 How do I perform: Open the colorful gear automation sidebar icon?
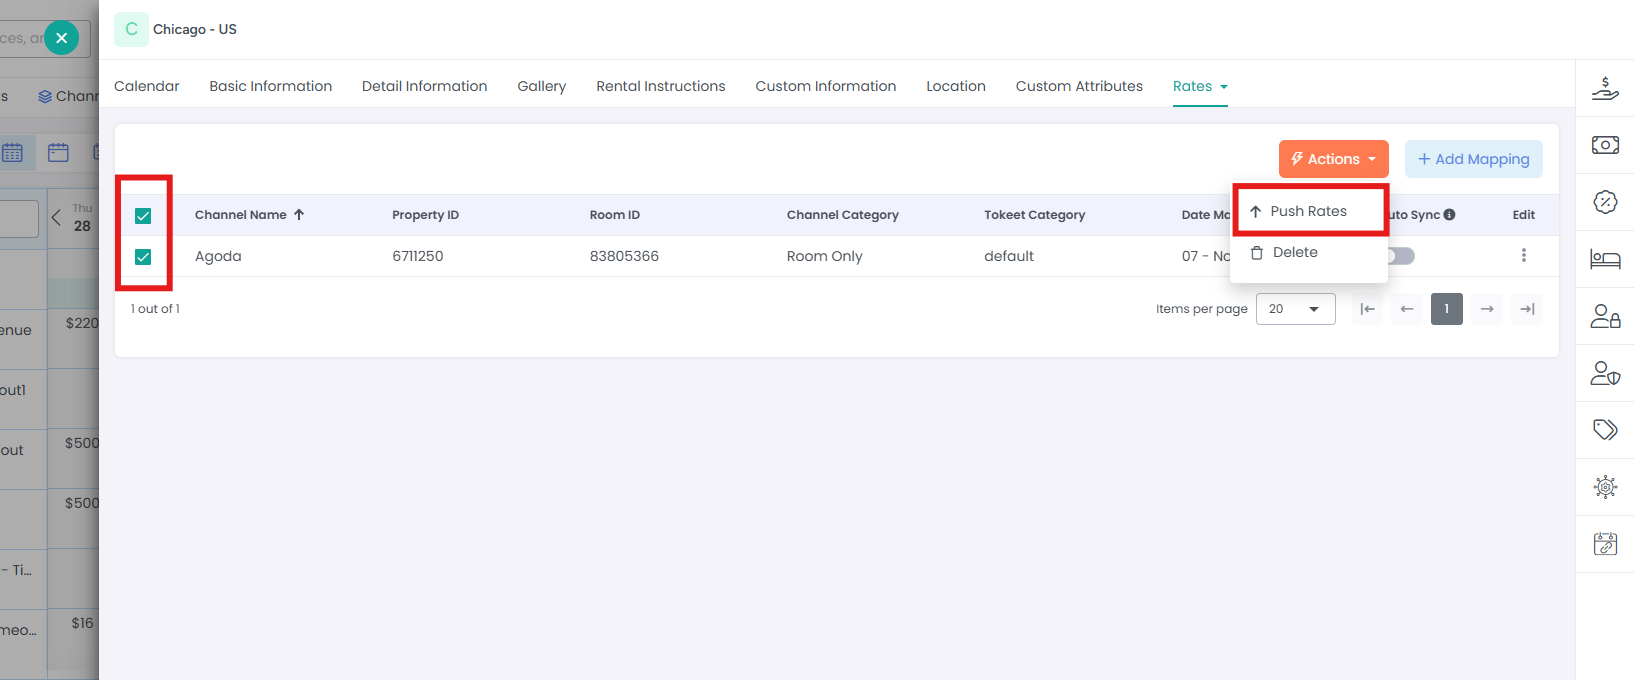coord(1605,487)
